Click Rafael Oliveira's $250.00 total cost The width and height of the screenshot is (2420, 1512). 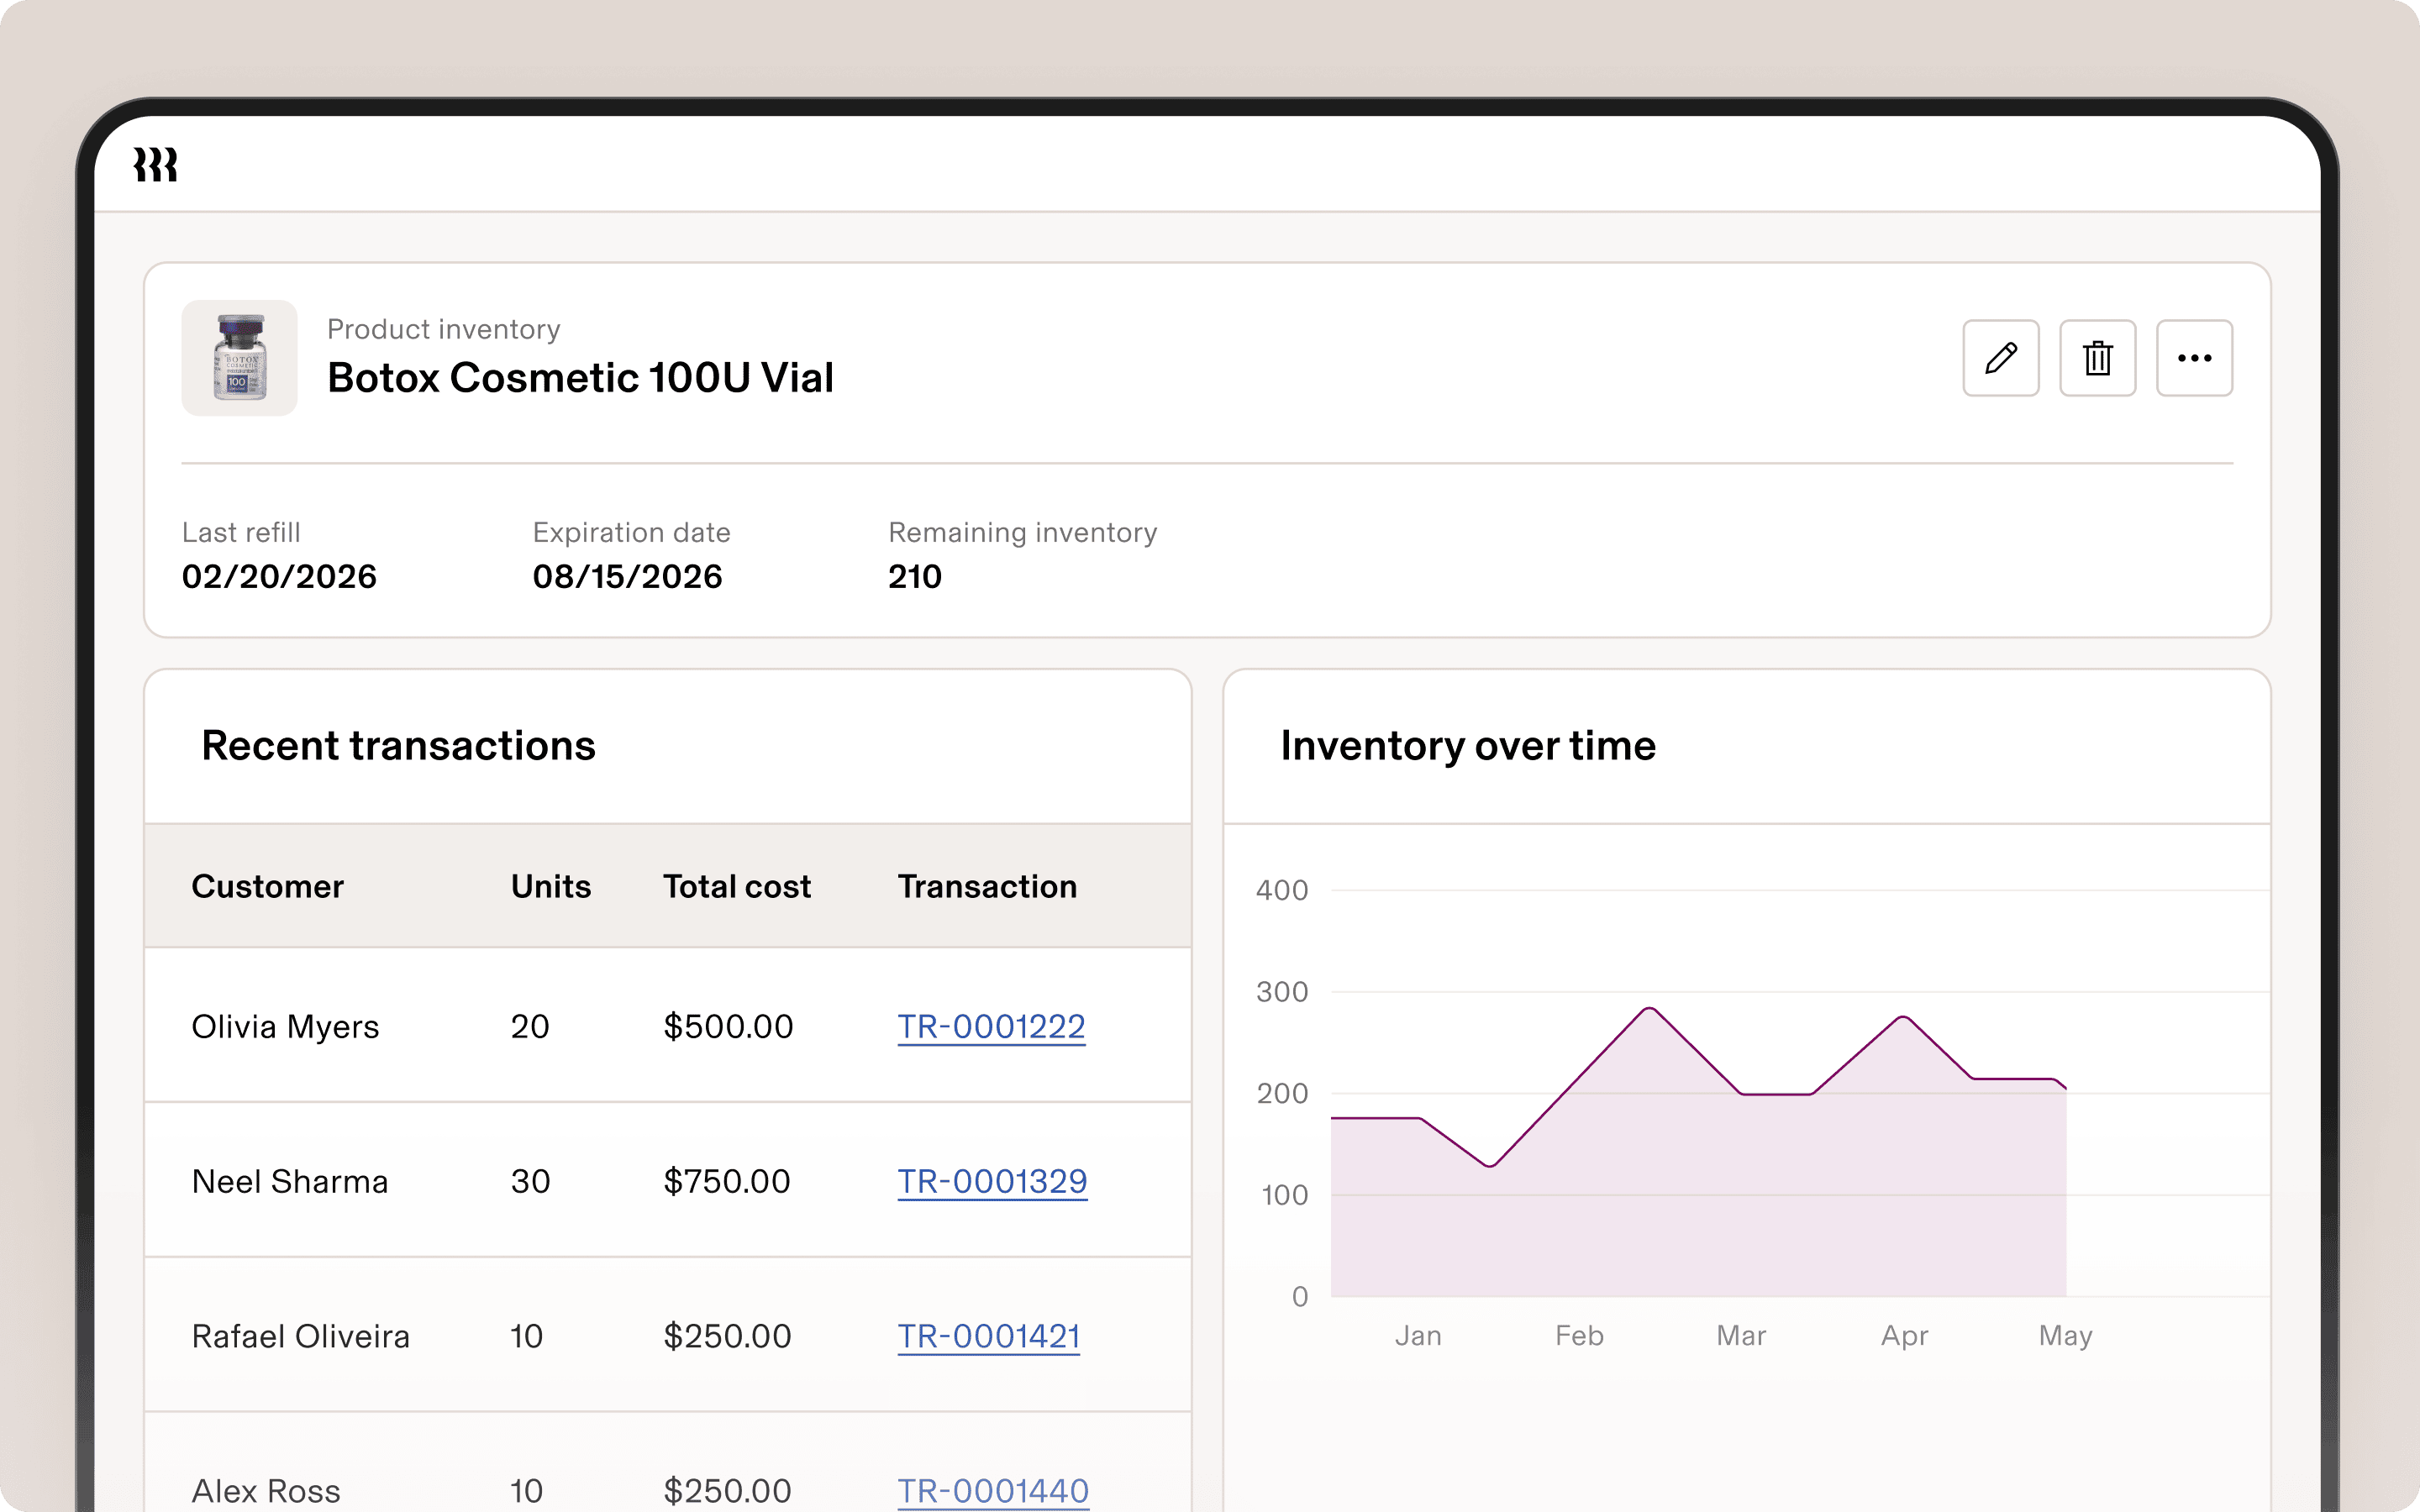pyautogui.click(x=727, y=1337)
